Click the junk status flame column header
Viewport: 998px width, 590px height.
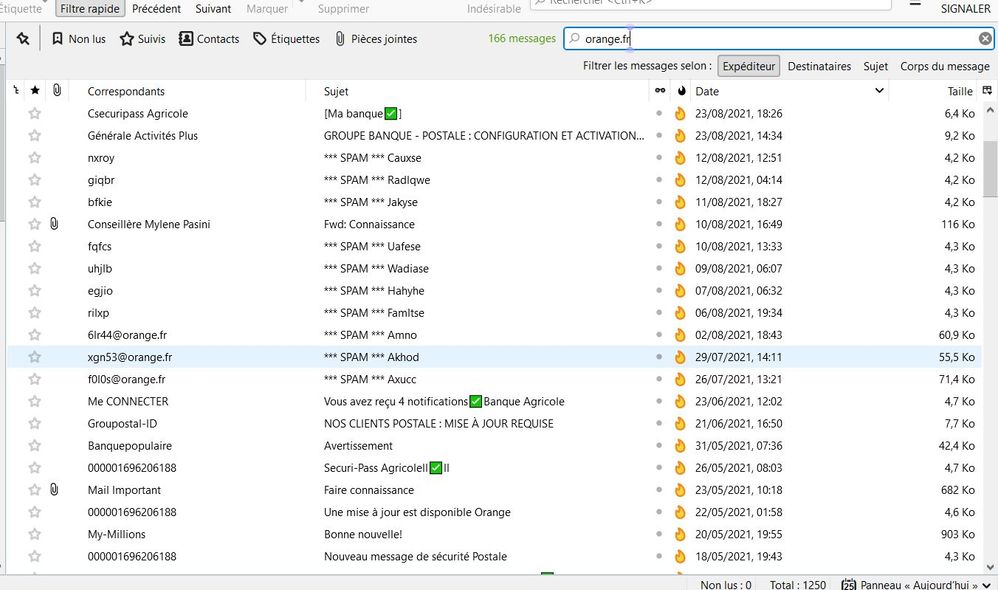click(680, 91)
